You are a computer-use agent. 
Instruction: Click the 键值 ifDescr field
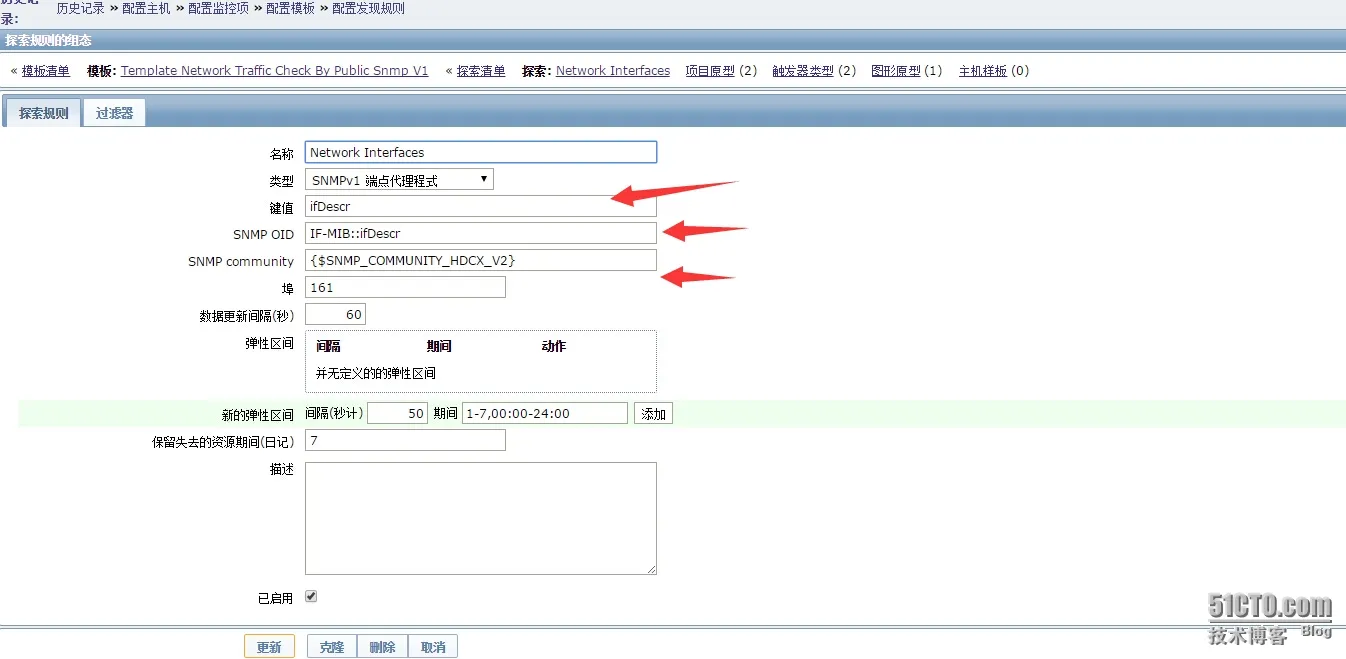point(481,206)
